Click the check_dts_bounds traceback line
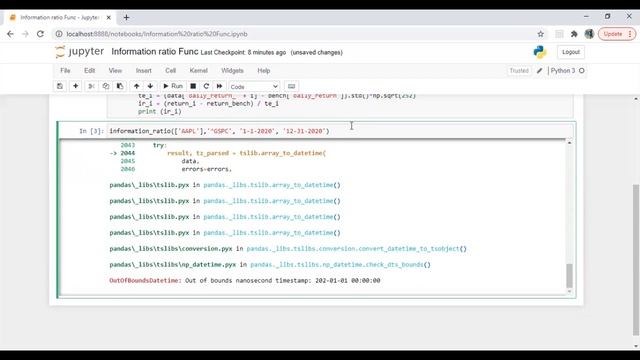The height and width of the screenshot is (360, 640). (x=270, y=264)
